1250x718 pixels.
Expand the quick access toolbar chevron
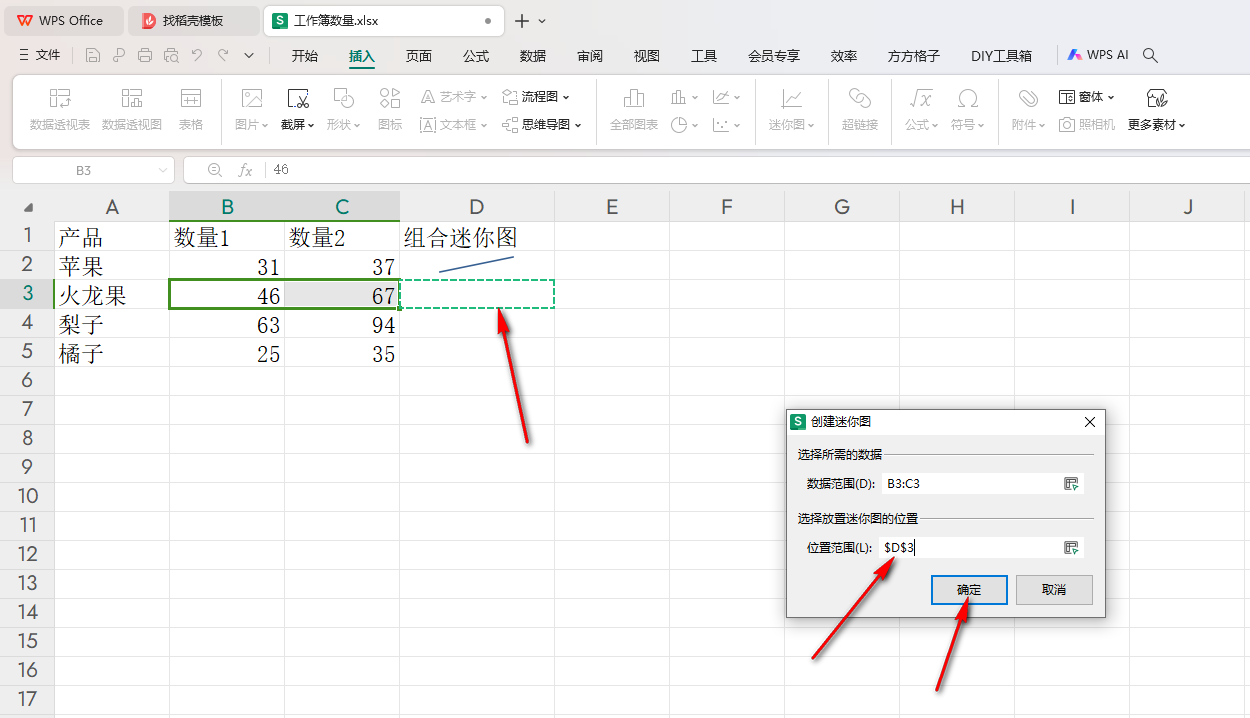point(249,55)
